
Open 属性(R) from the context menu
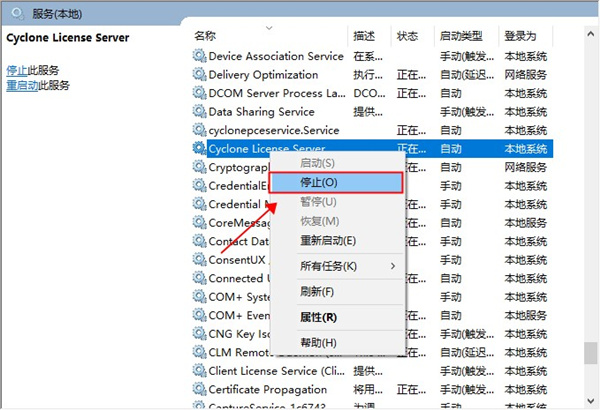pyautogui.click(x=318, y=317)
